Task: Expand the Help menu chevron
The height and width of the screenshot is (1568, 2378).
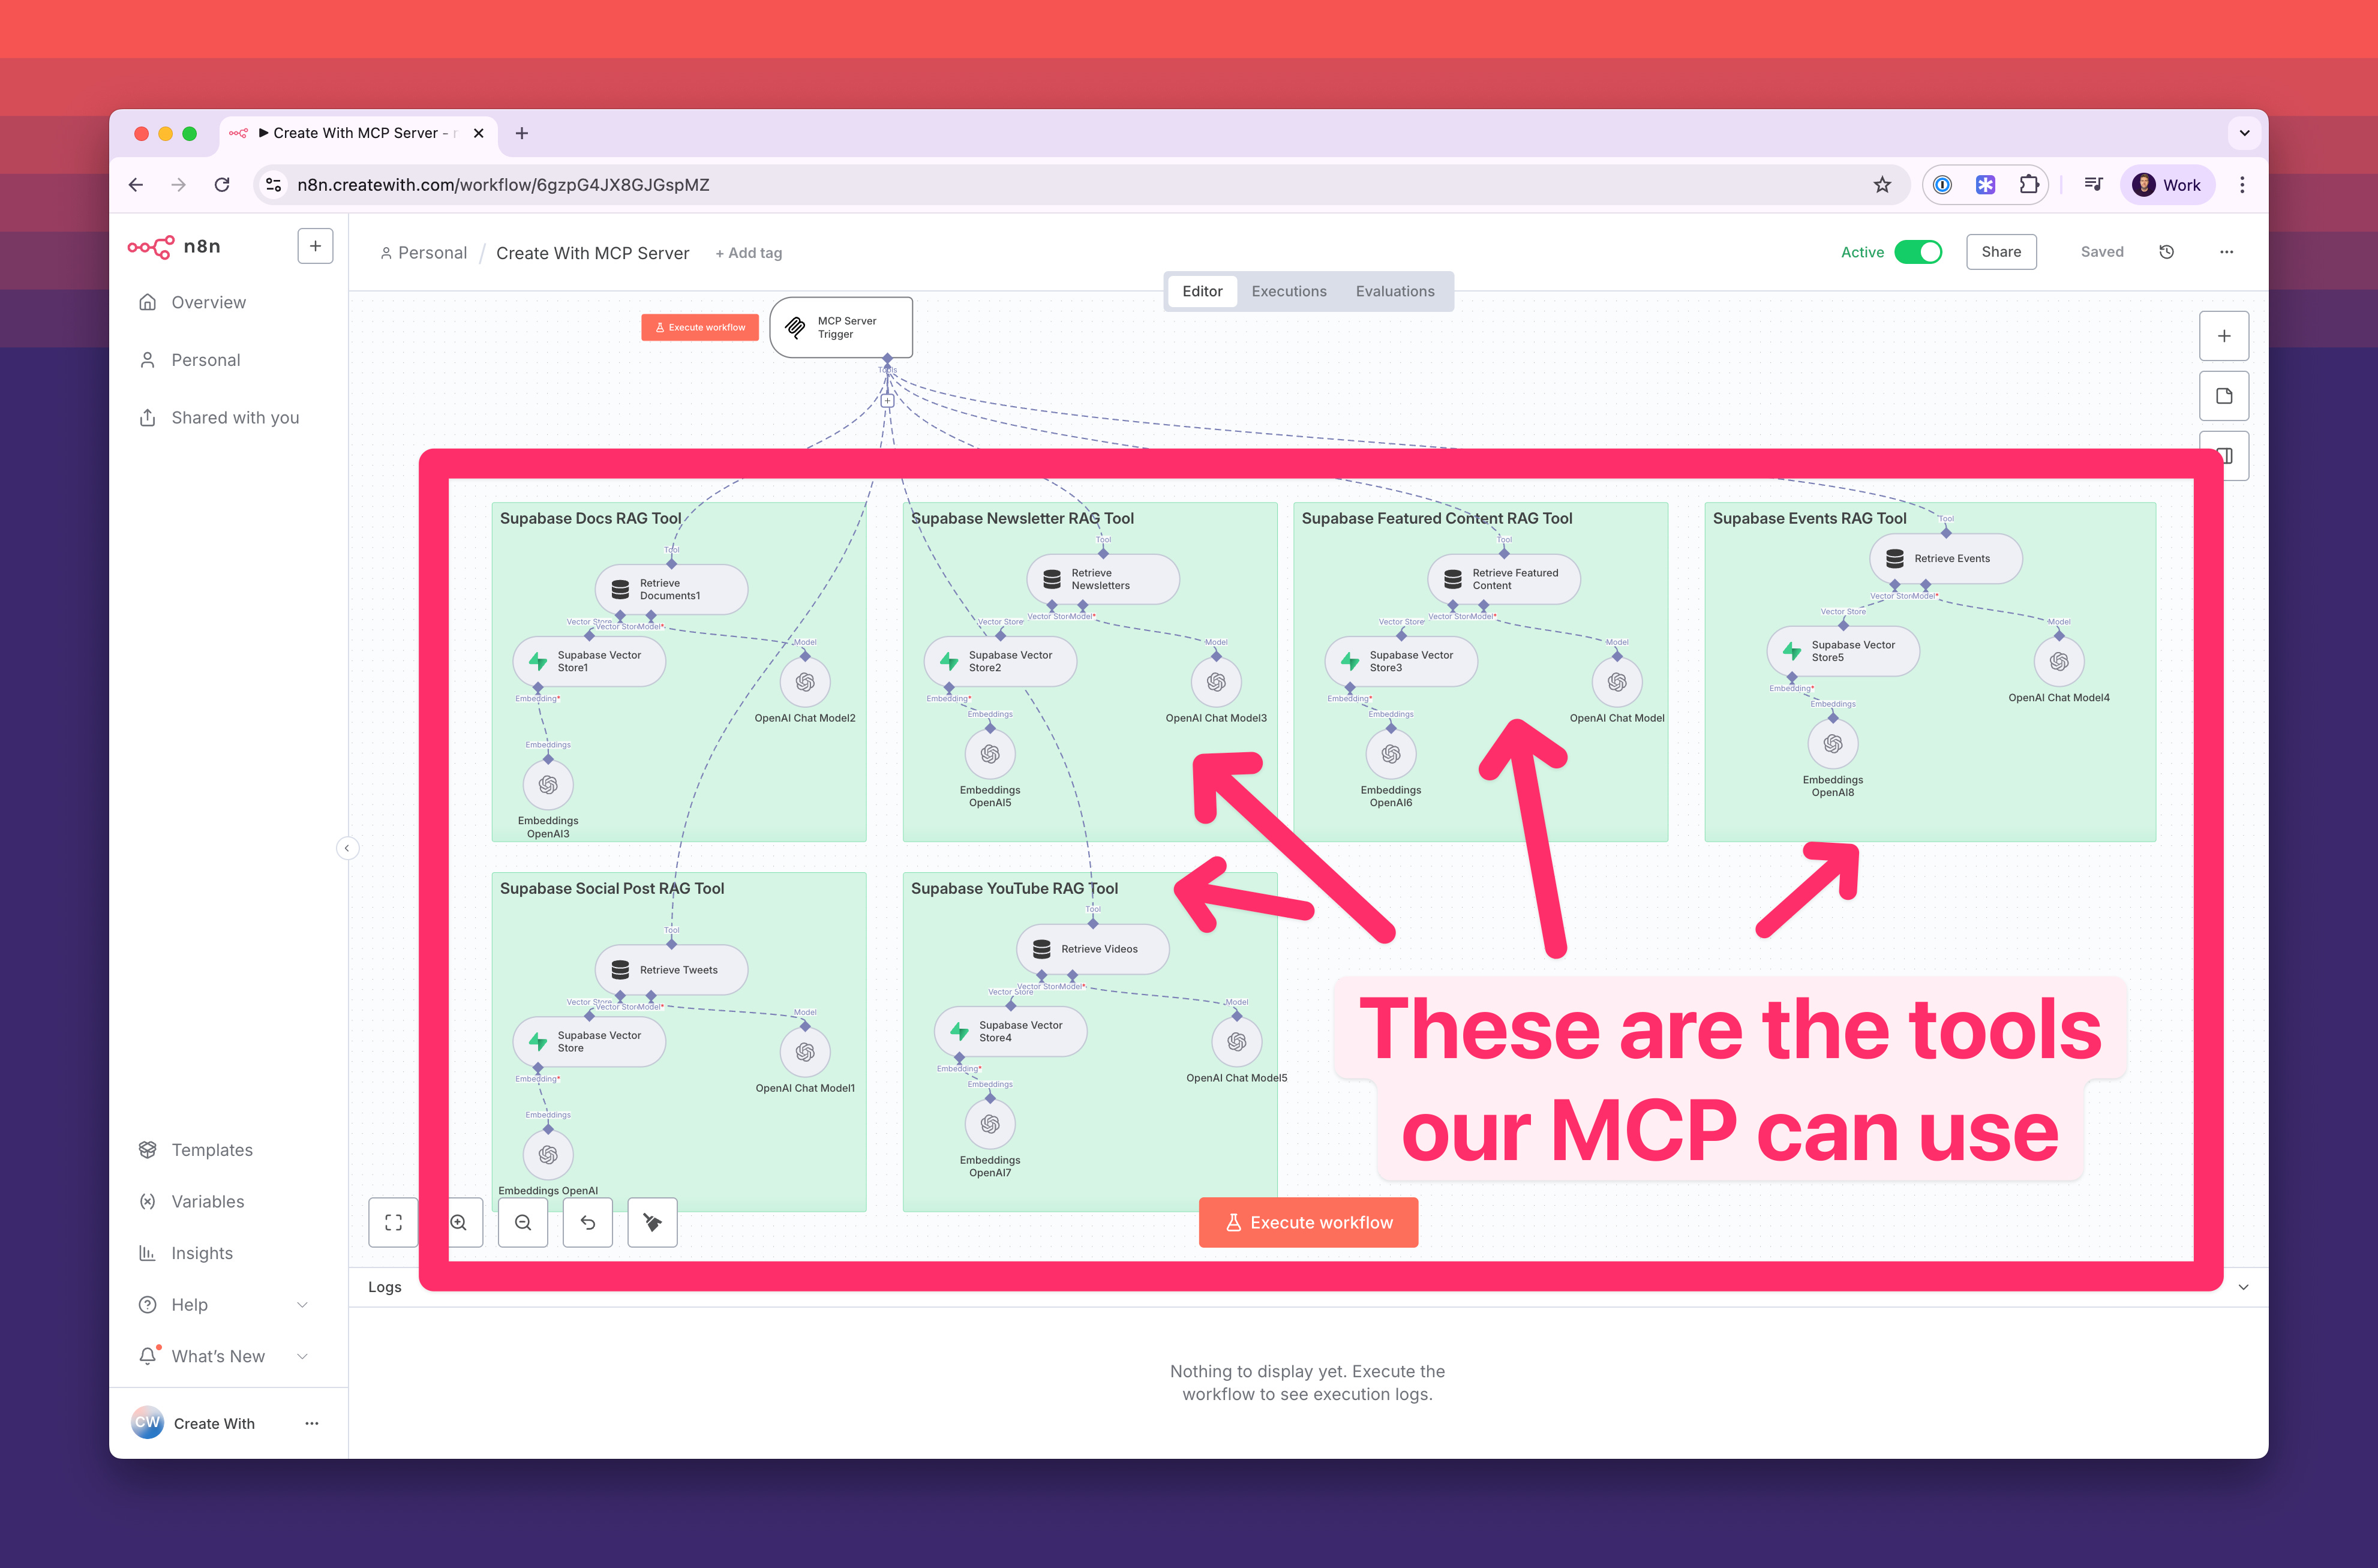Action: point(302,1305)
